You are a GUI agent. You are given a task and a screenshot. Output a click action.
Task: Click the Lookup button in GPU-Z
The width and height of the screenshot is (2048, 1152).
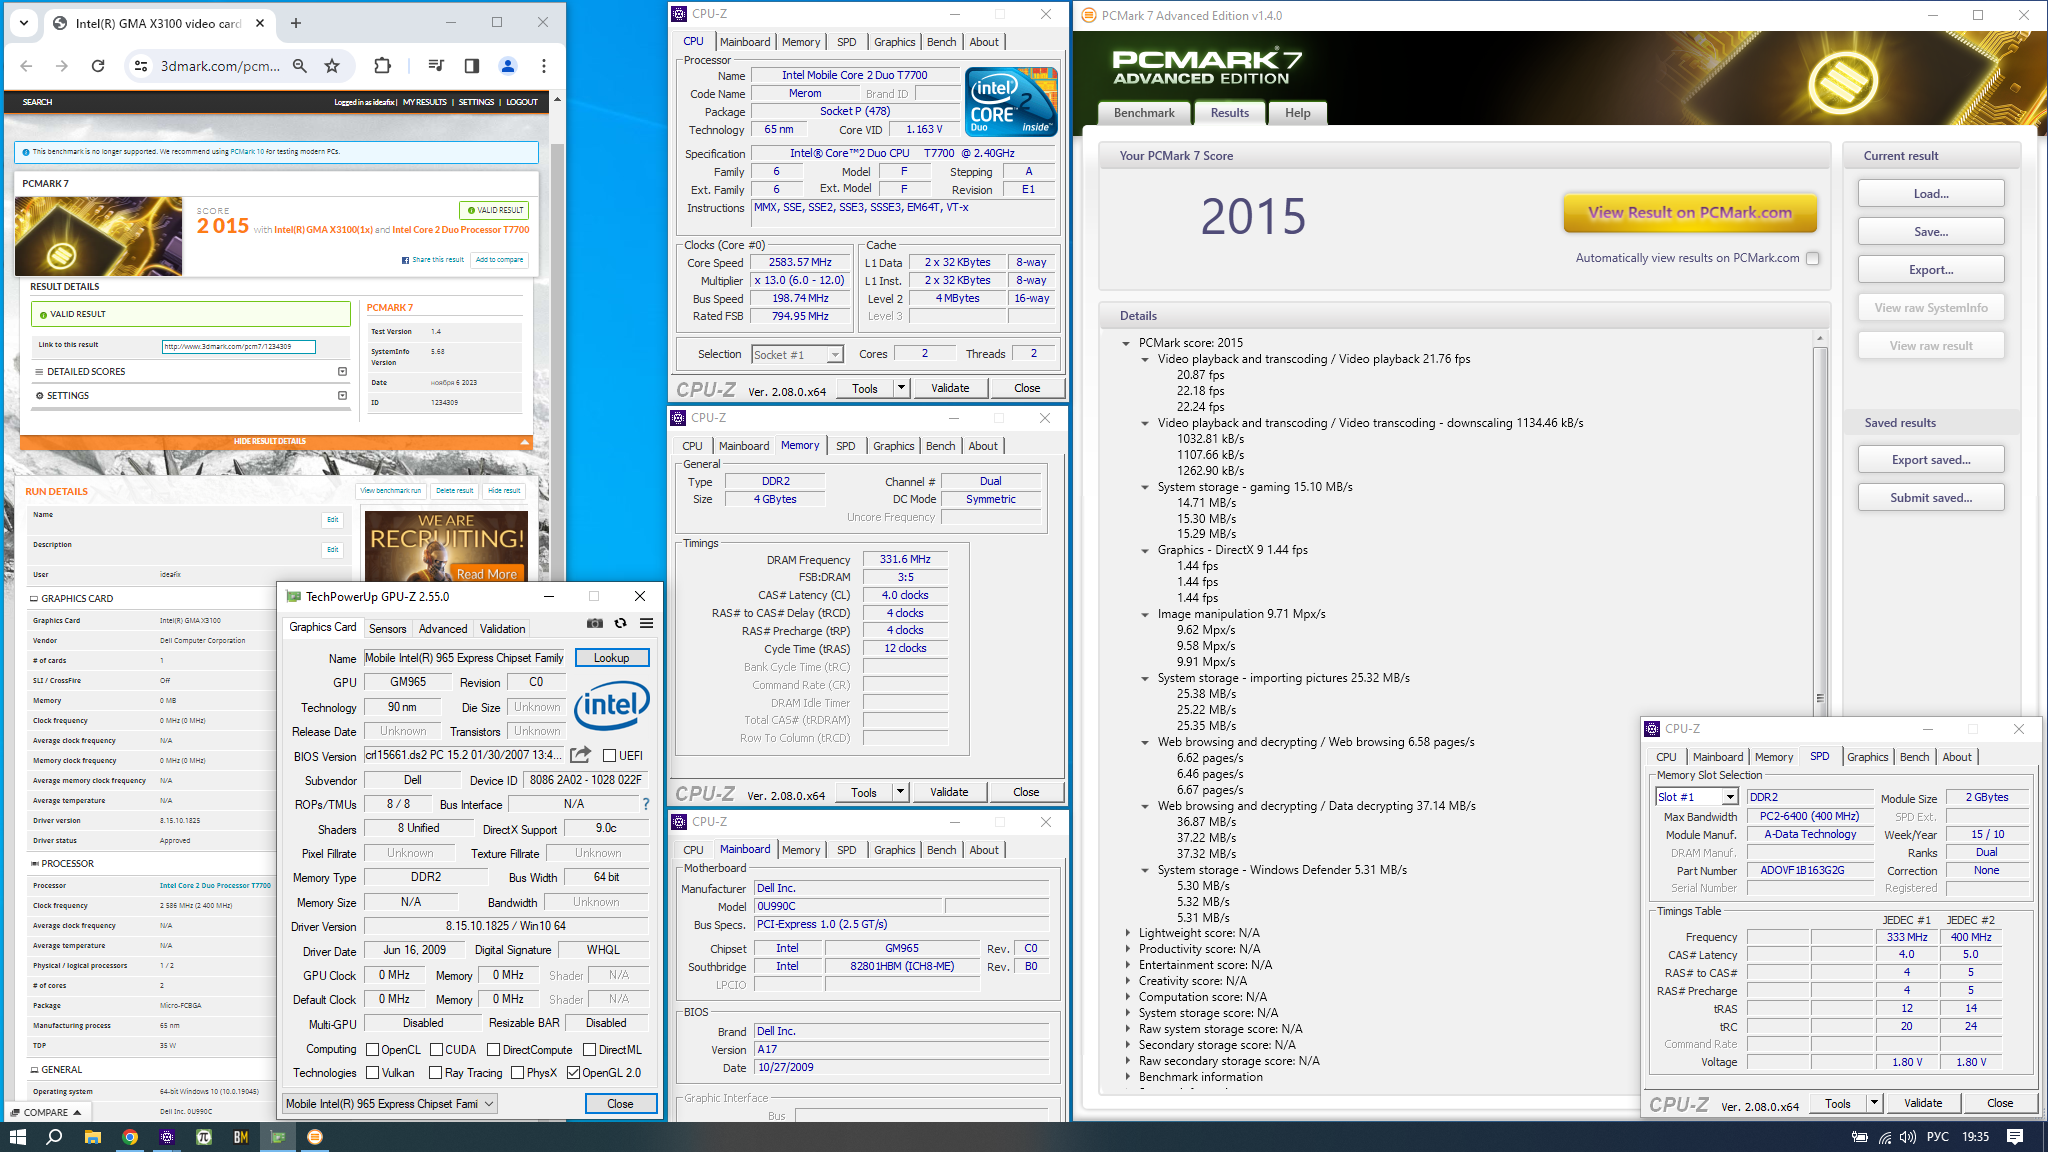612,658
